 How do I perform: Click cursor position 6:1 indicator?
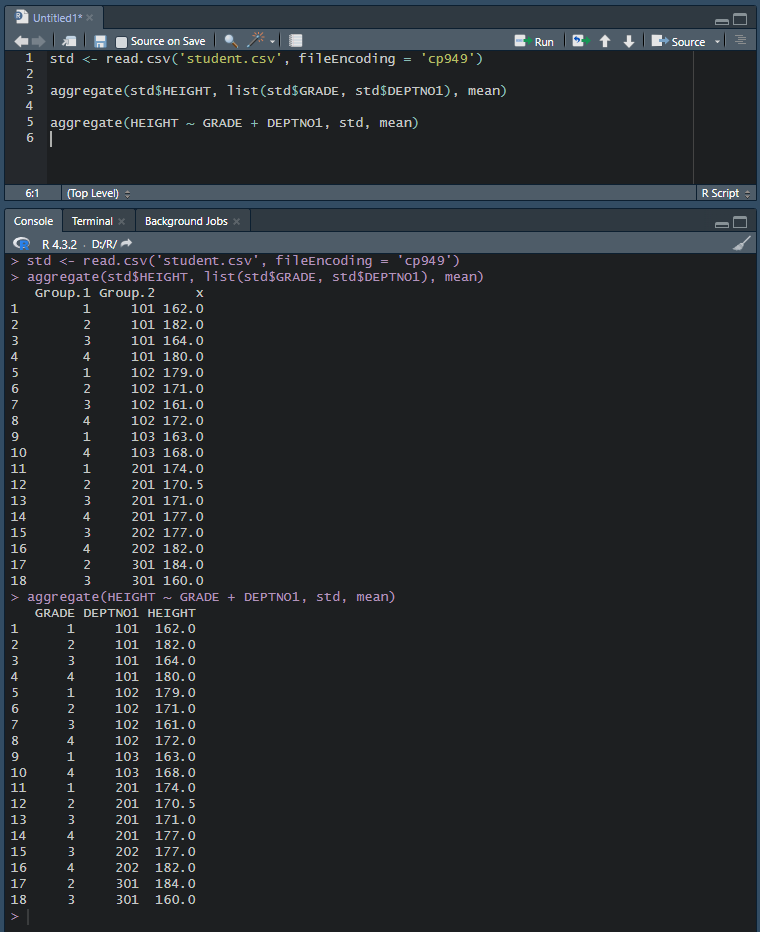click(32, 193)
